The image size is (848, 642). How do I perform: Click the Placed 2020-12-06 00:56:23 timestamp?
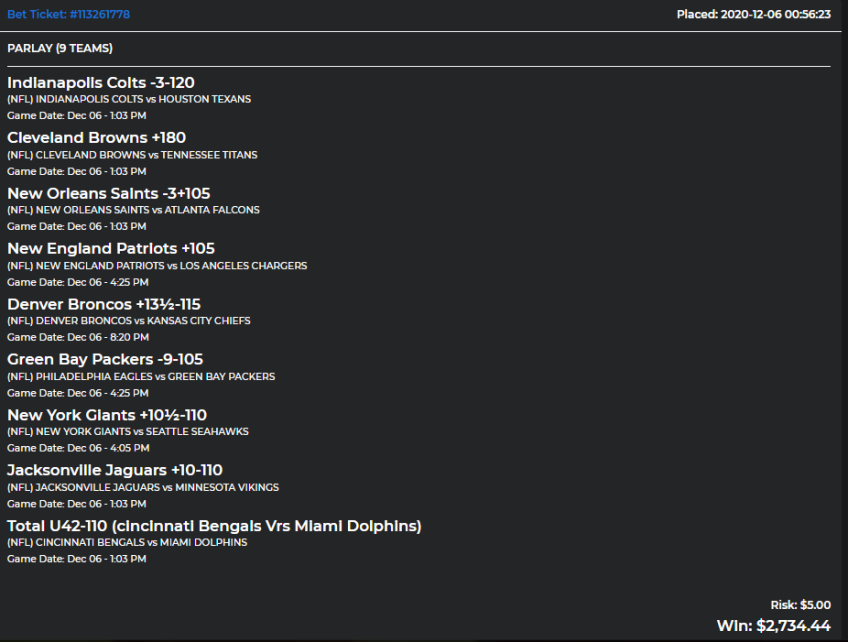753,14
